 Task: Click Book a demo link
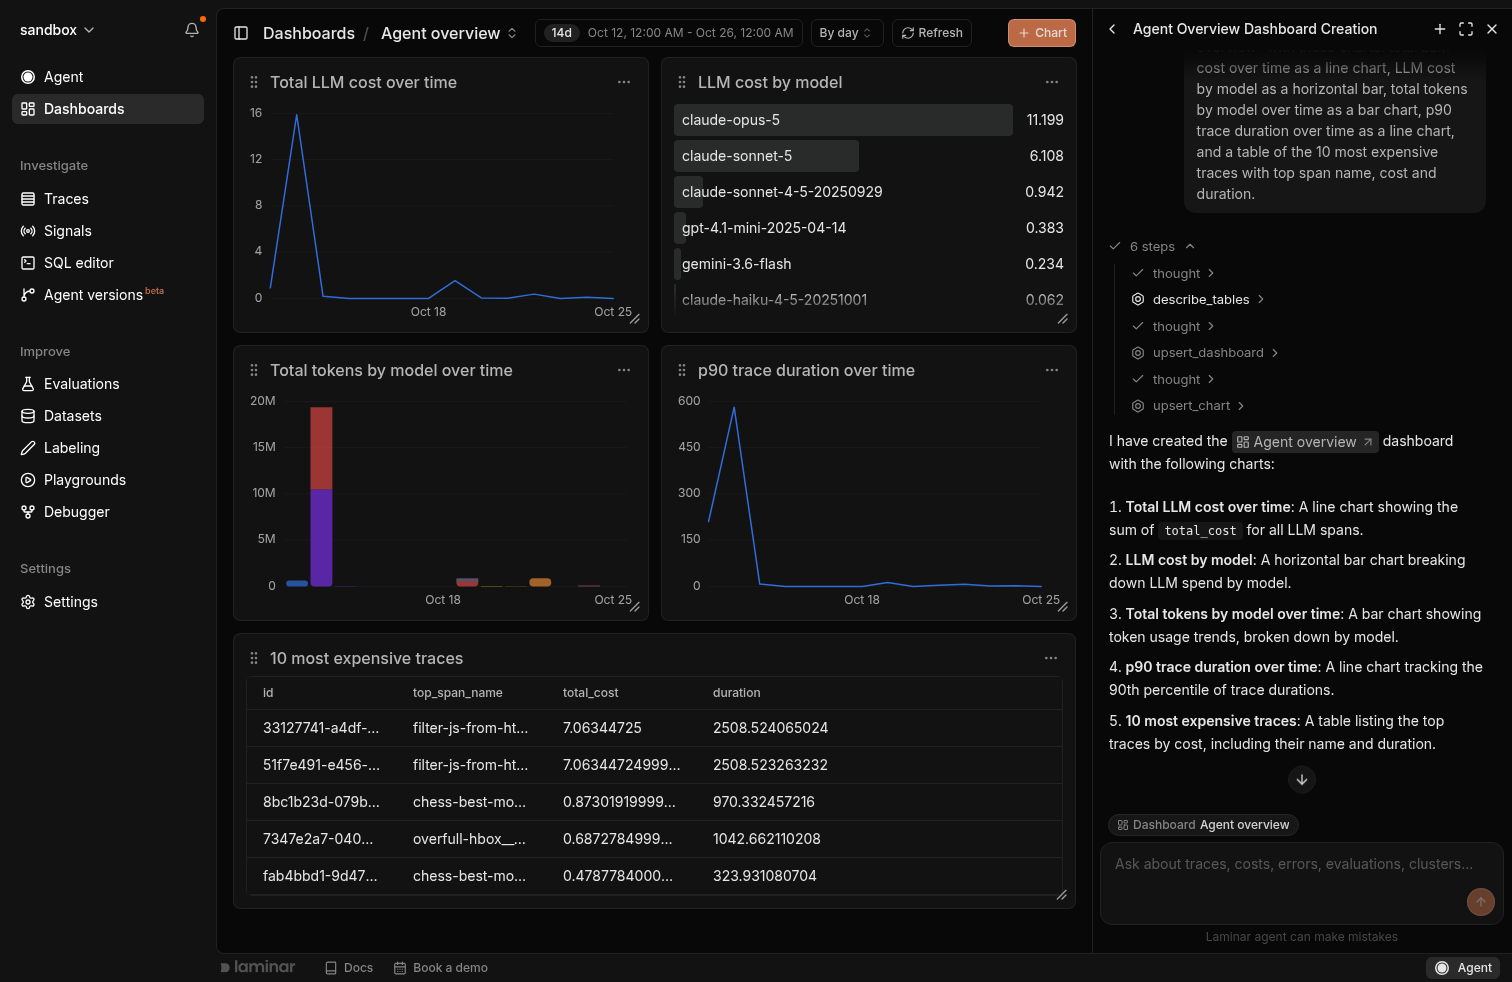click(441, 968)
